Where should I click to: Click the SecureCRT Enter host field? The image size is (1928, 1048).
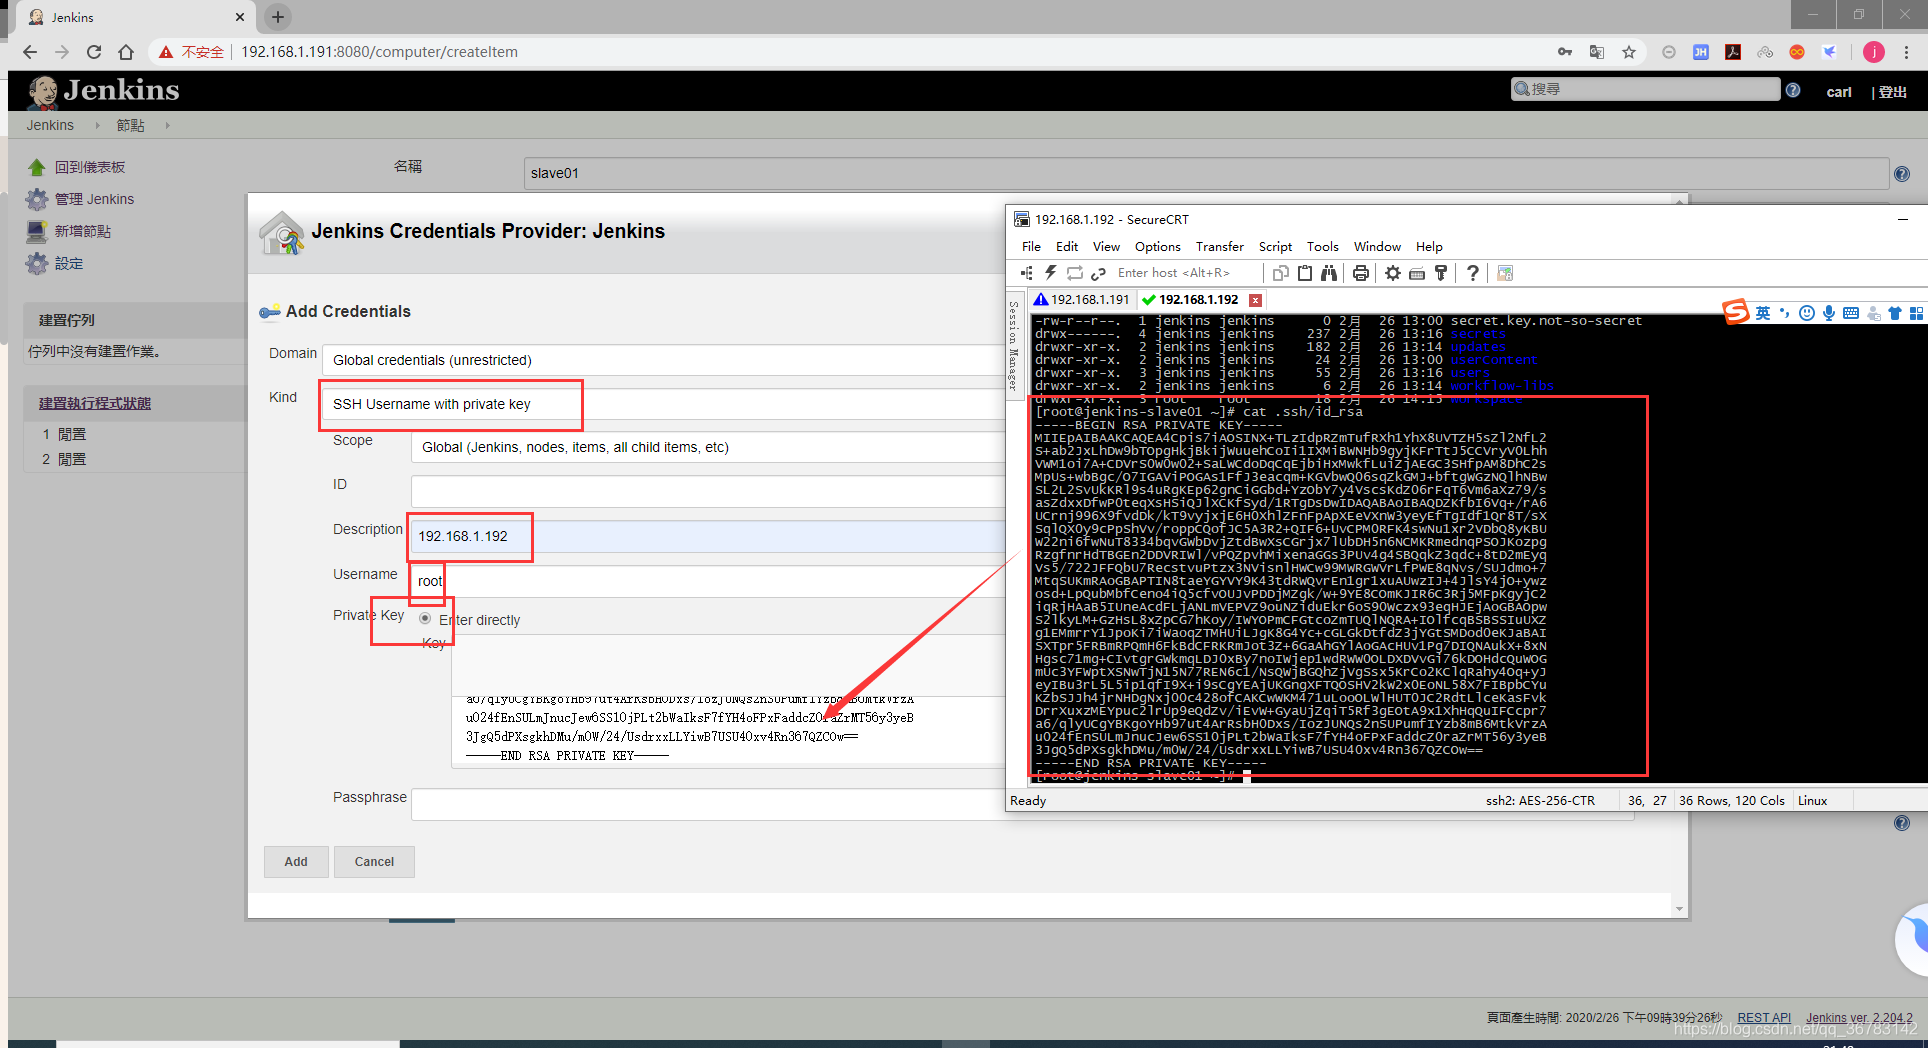coord(1184,273)
